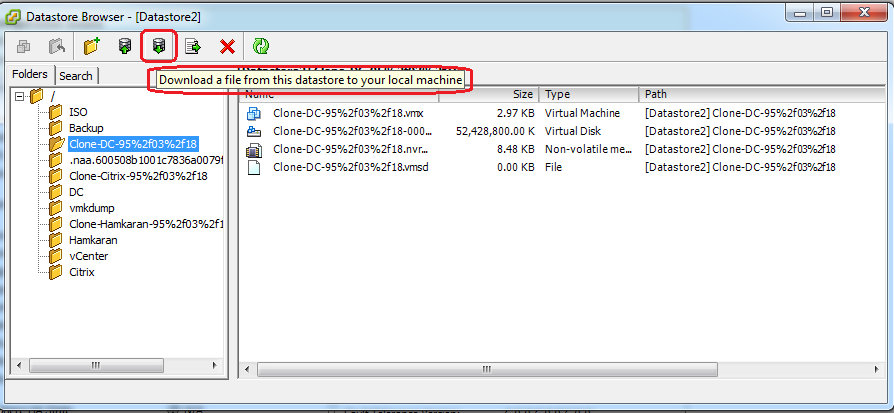Viewport: 894px width, 413px height.
Task: Click the vmx virtual machine file icon
Action: (253, 114)
